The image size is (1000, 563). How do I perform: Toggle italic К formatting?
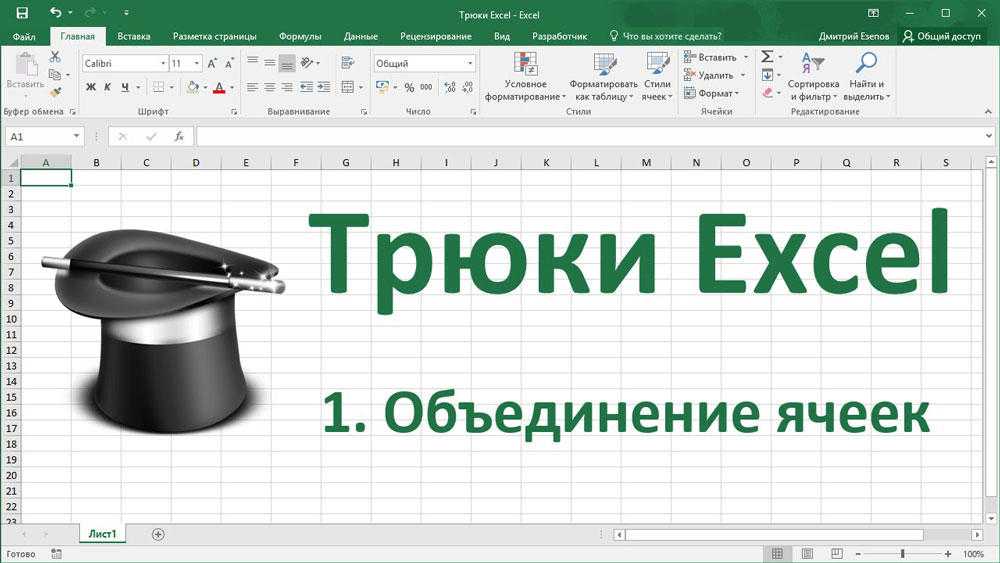pos(108,88)
